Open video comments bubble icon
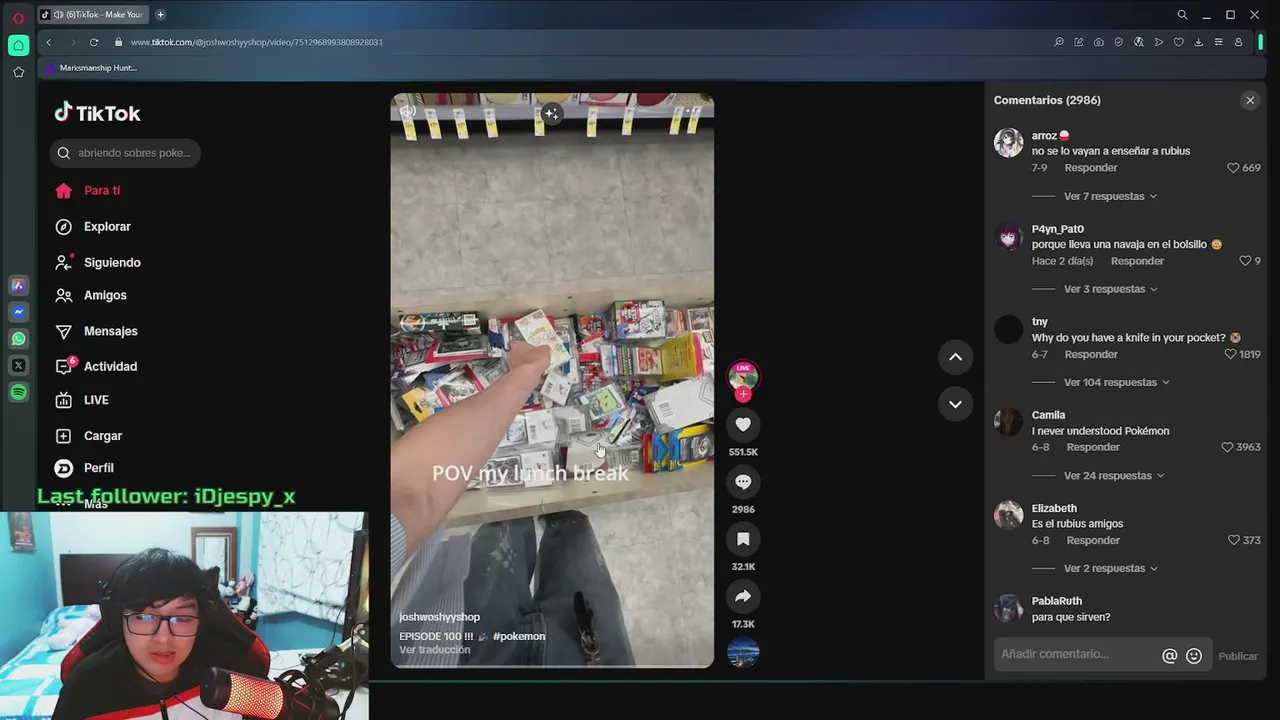This screenshot has width=1280, height=720. click(x=743, y=482)
